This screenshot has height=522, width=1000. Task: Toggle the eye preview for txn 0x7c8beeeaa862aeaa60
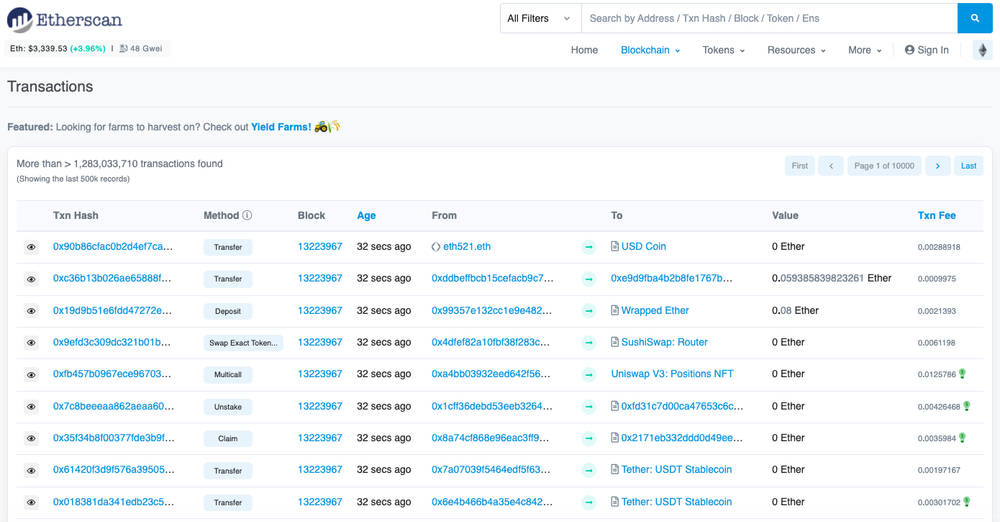click(31, 406)
